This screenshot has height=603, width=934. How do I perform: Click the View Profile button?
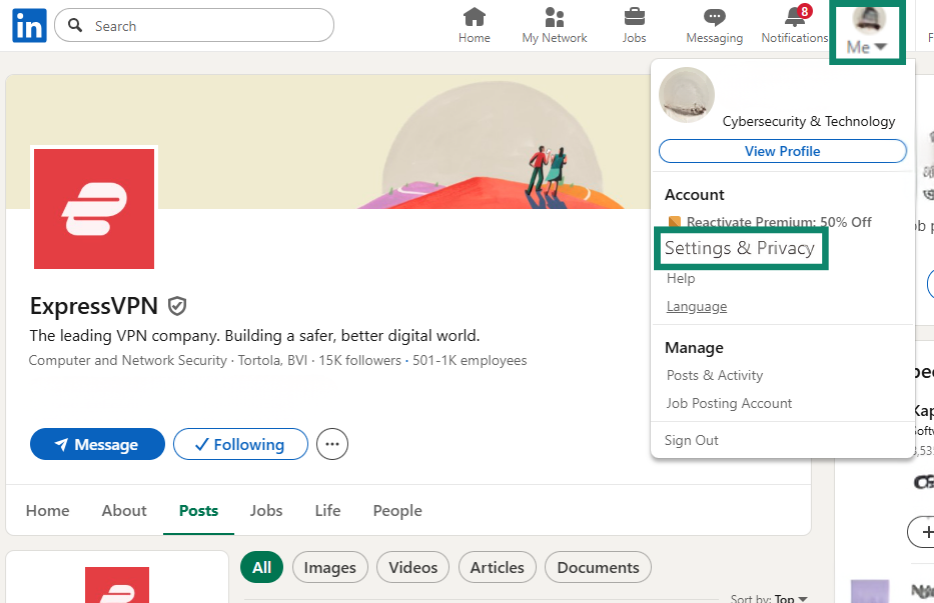point(782,151)
